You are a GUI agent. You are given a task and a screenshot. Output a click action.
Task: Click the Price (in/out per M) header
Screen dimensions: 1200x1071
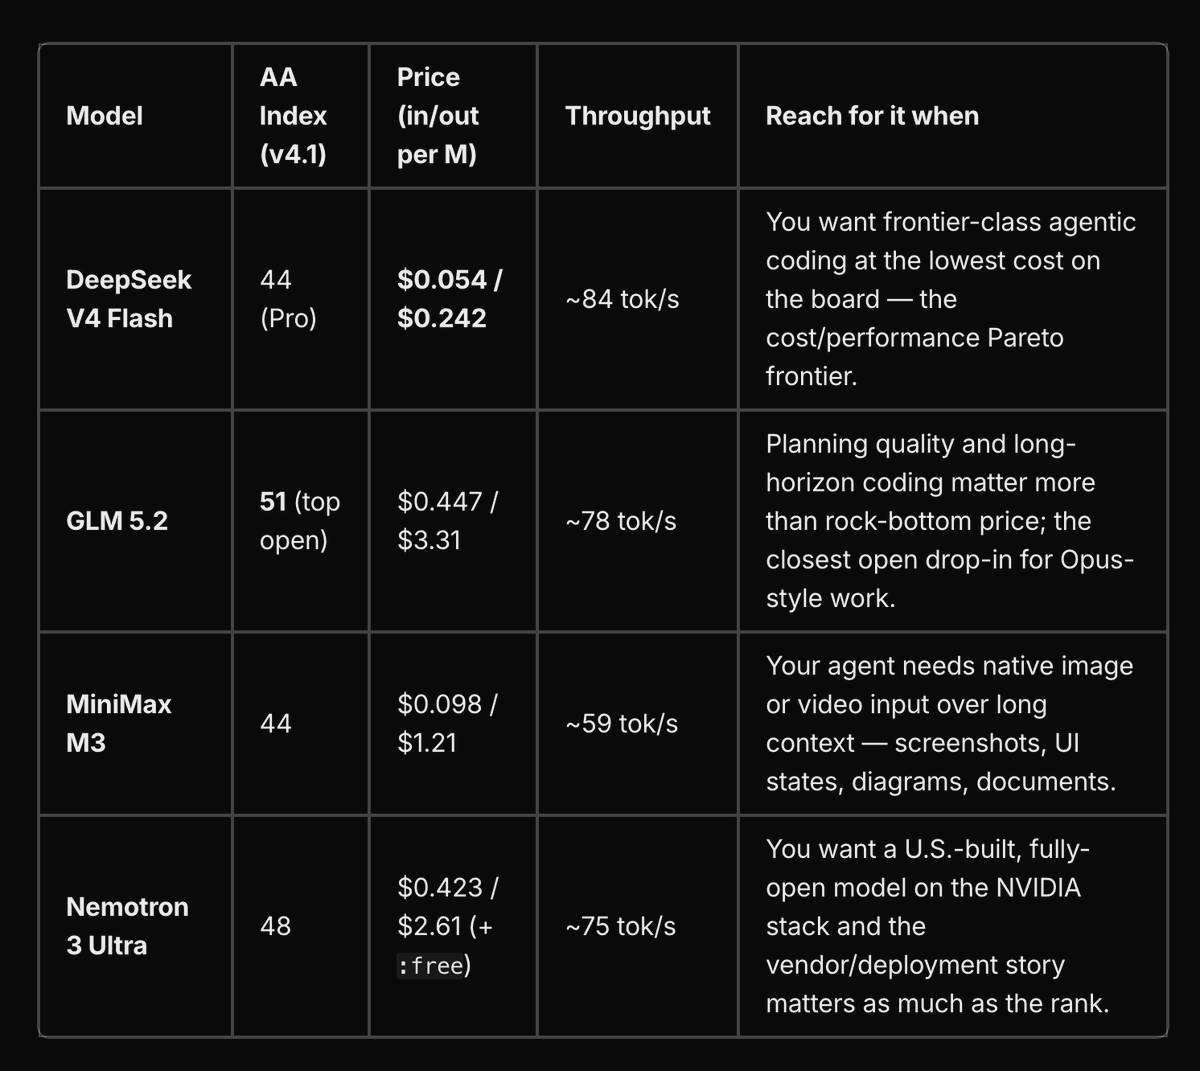pos(437,116)
